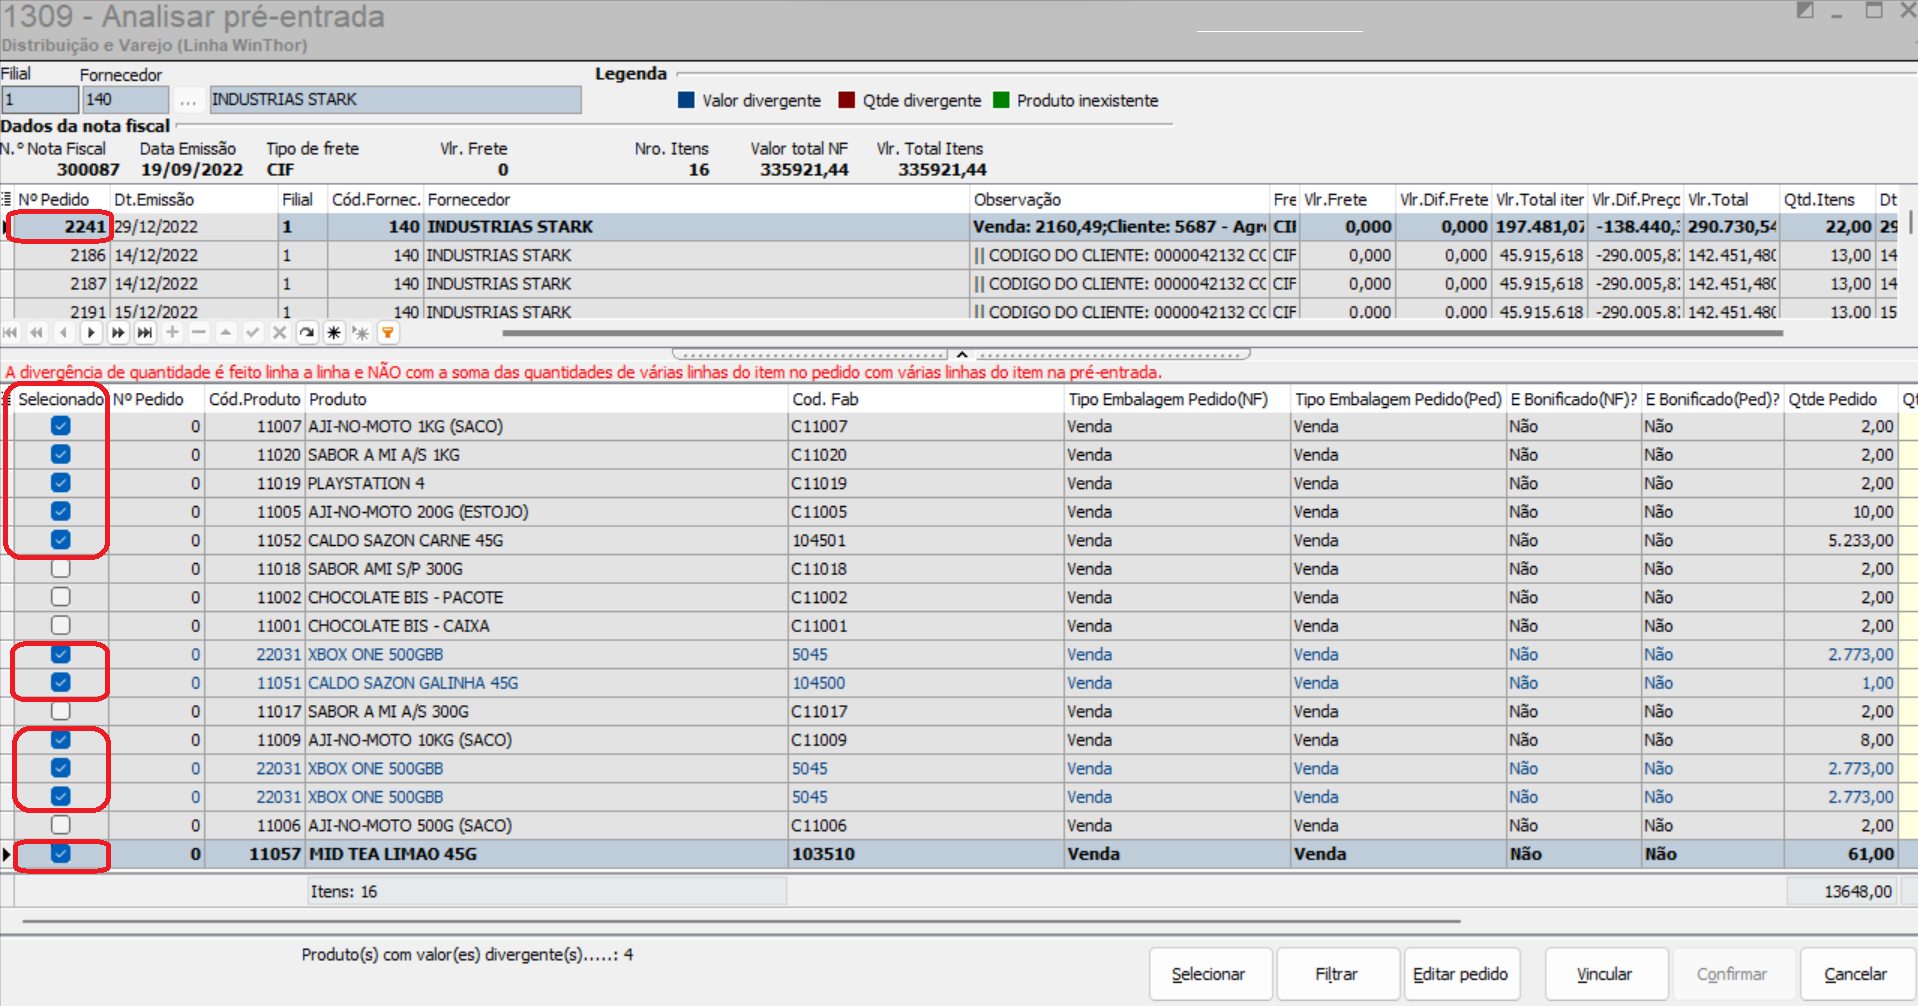Sort by Nº Pedido column in orders grid
This screenshot has height=1006, width=1918.
click(61, 199)
